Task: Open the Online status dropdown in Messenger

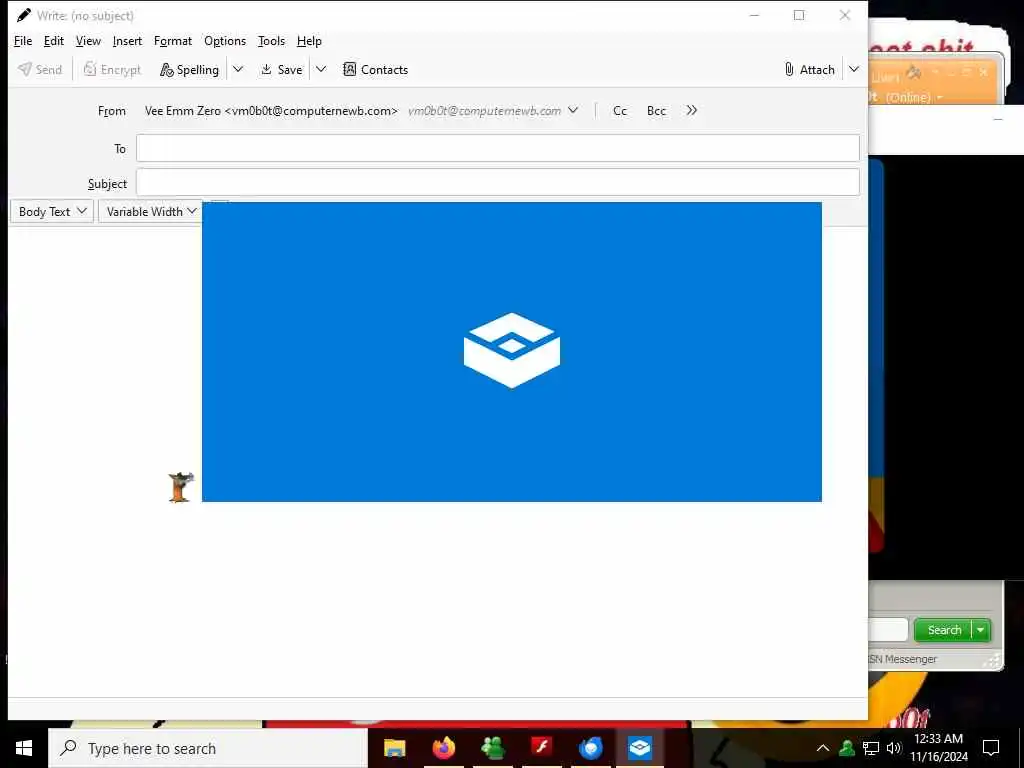Action: pos(914,97)
